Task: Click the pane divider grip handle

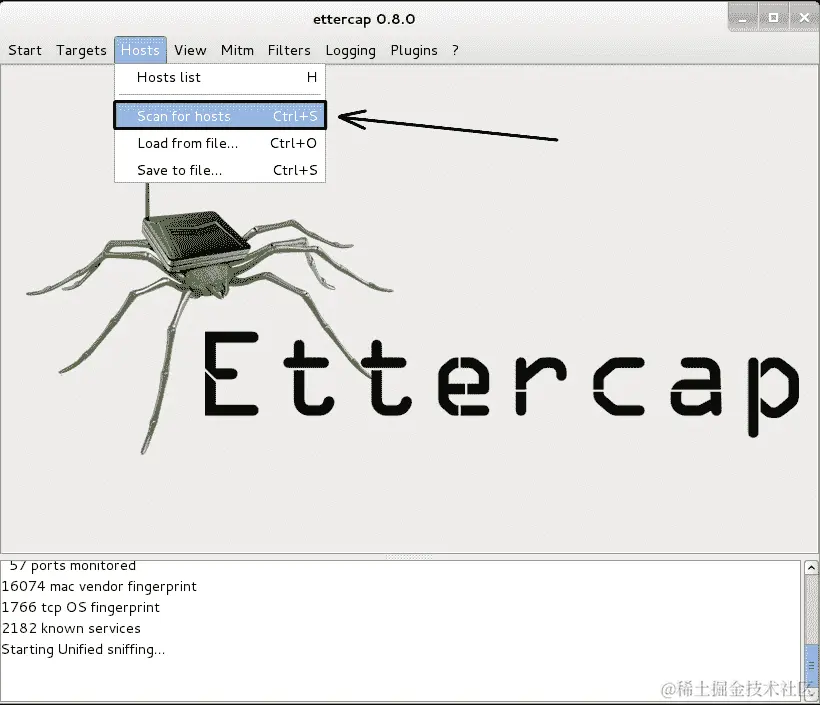Action: tap(409, 557)
